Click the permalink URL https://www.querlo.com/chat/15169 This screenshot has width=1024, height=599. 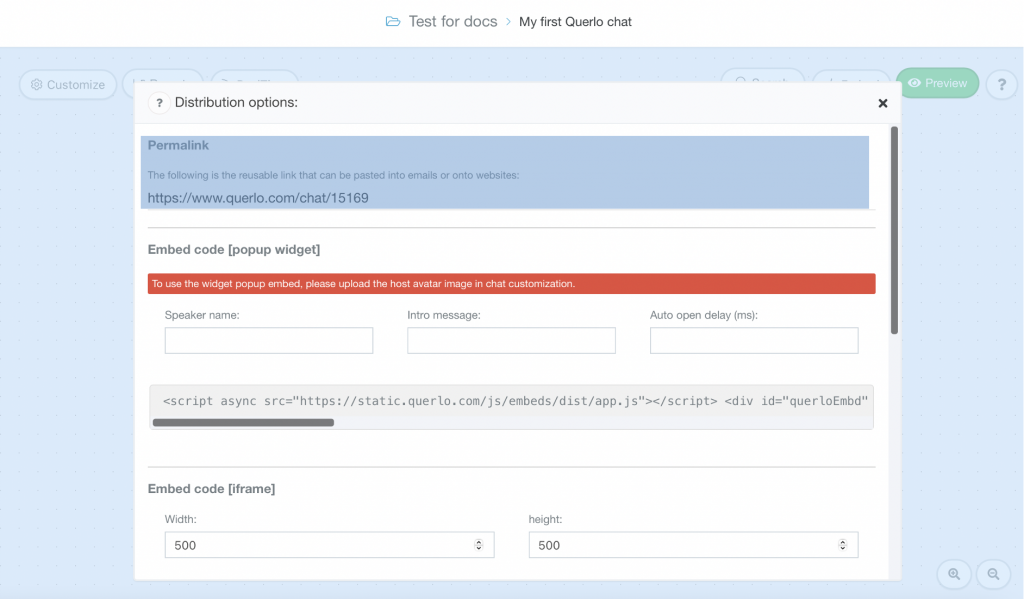(258, 198)
